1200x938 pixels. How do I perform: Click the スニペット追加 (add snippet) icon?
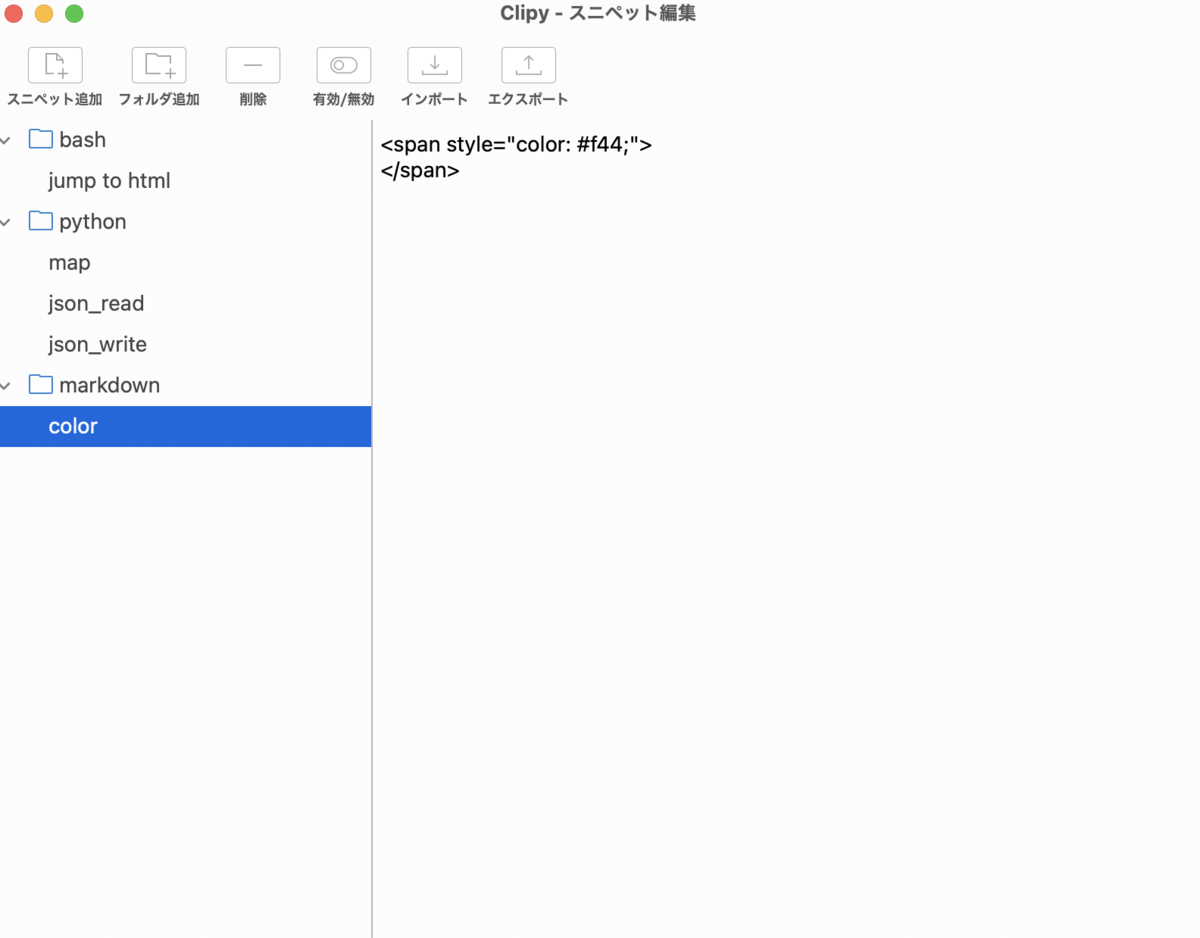click(x=55, y=64)
